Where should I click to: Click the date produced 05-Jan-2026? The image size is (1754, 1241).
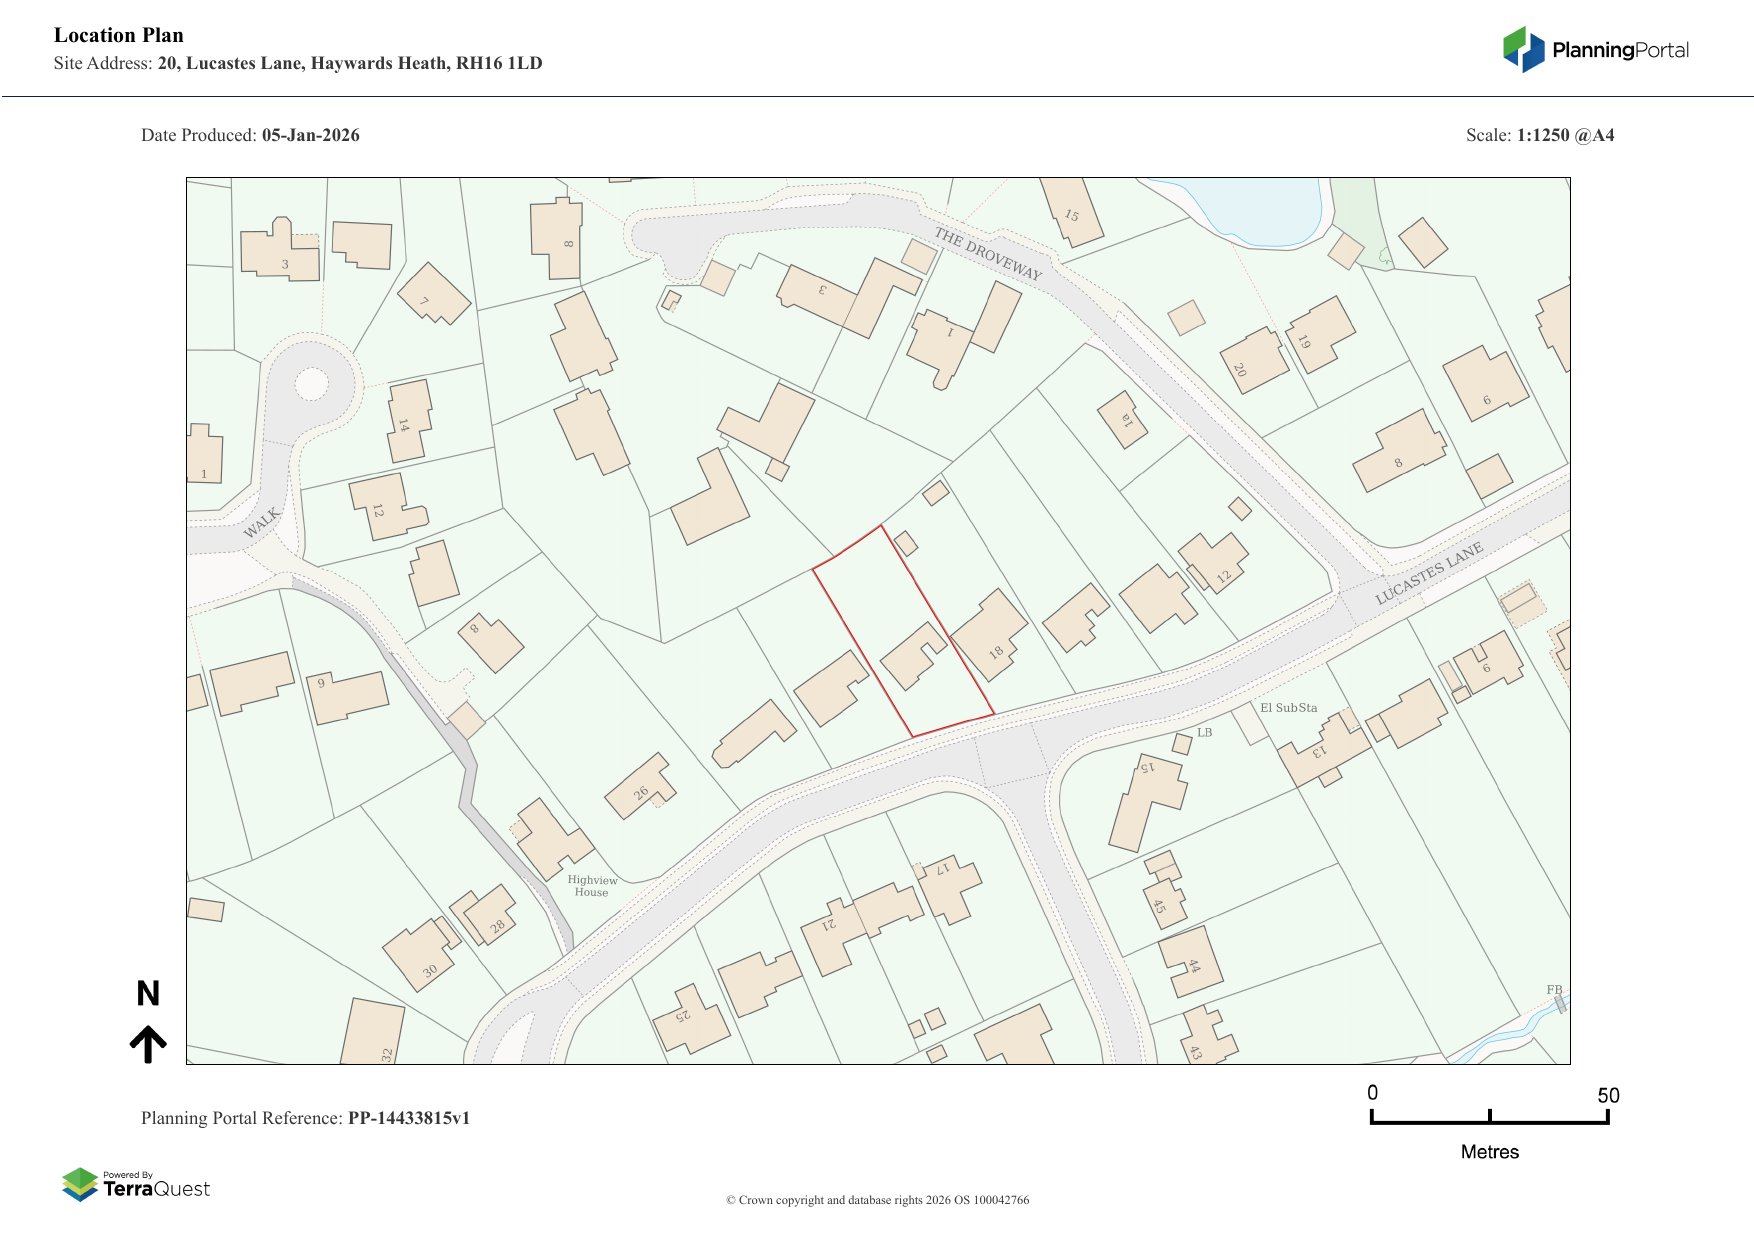[x=310, y=135]
